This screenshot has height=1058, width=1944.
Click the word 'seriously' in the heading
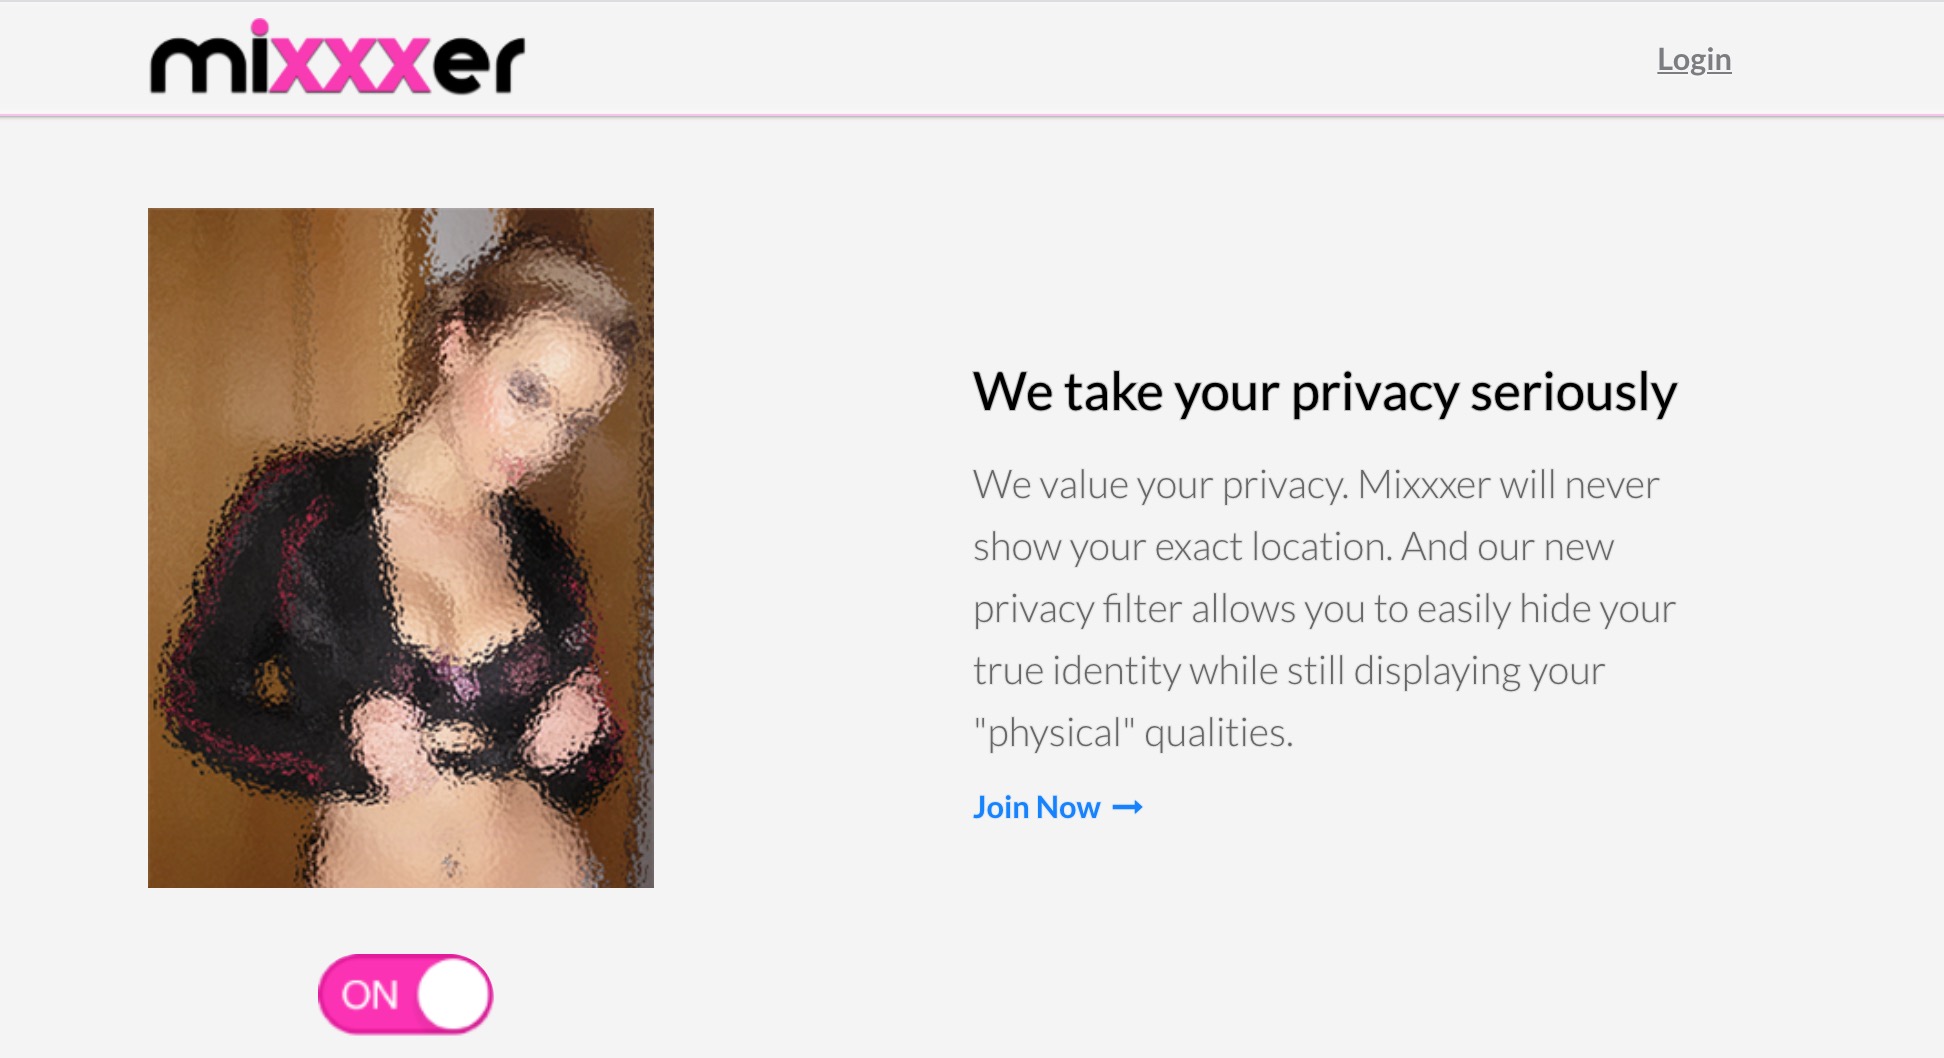[x=1573, y=392]
